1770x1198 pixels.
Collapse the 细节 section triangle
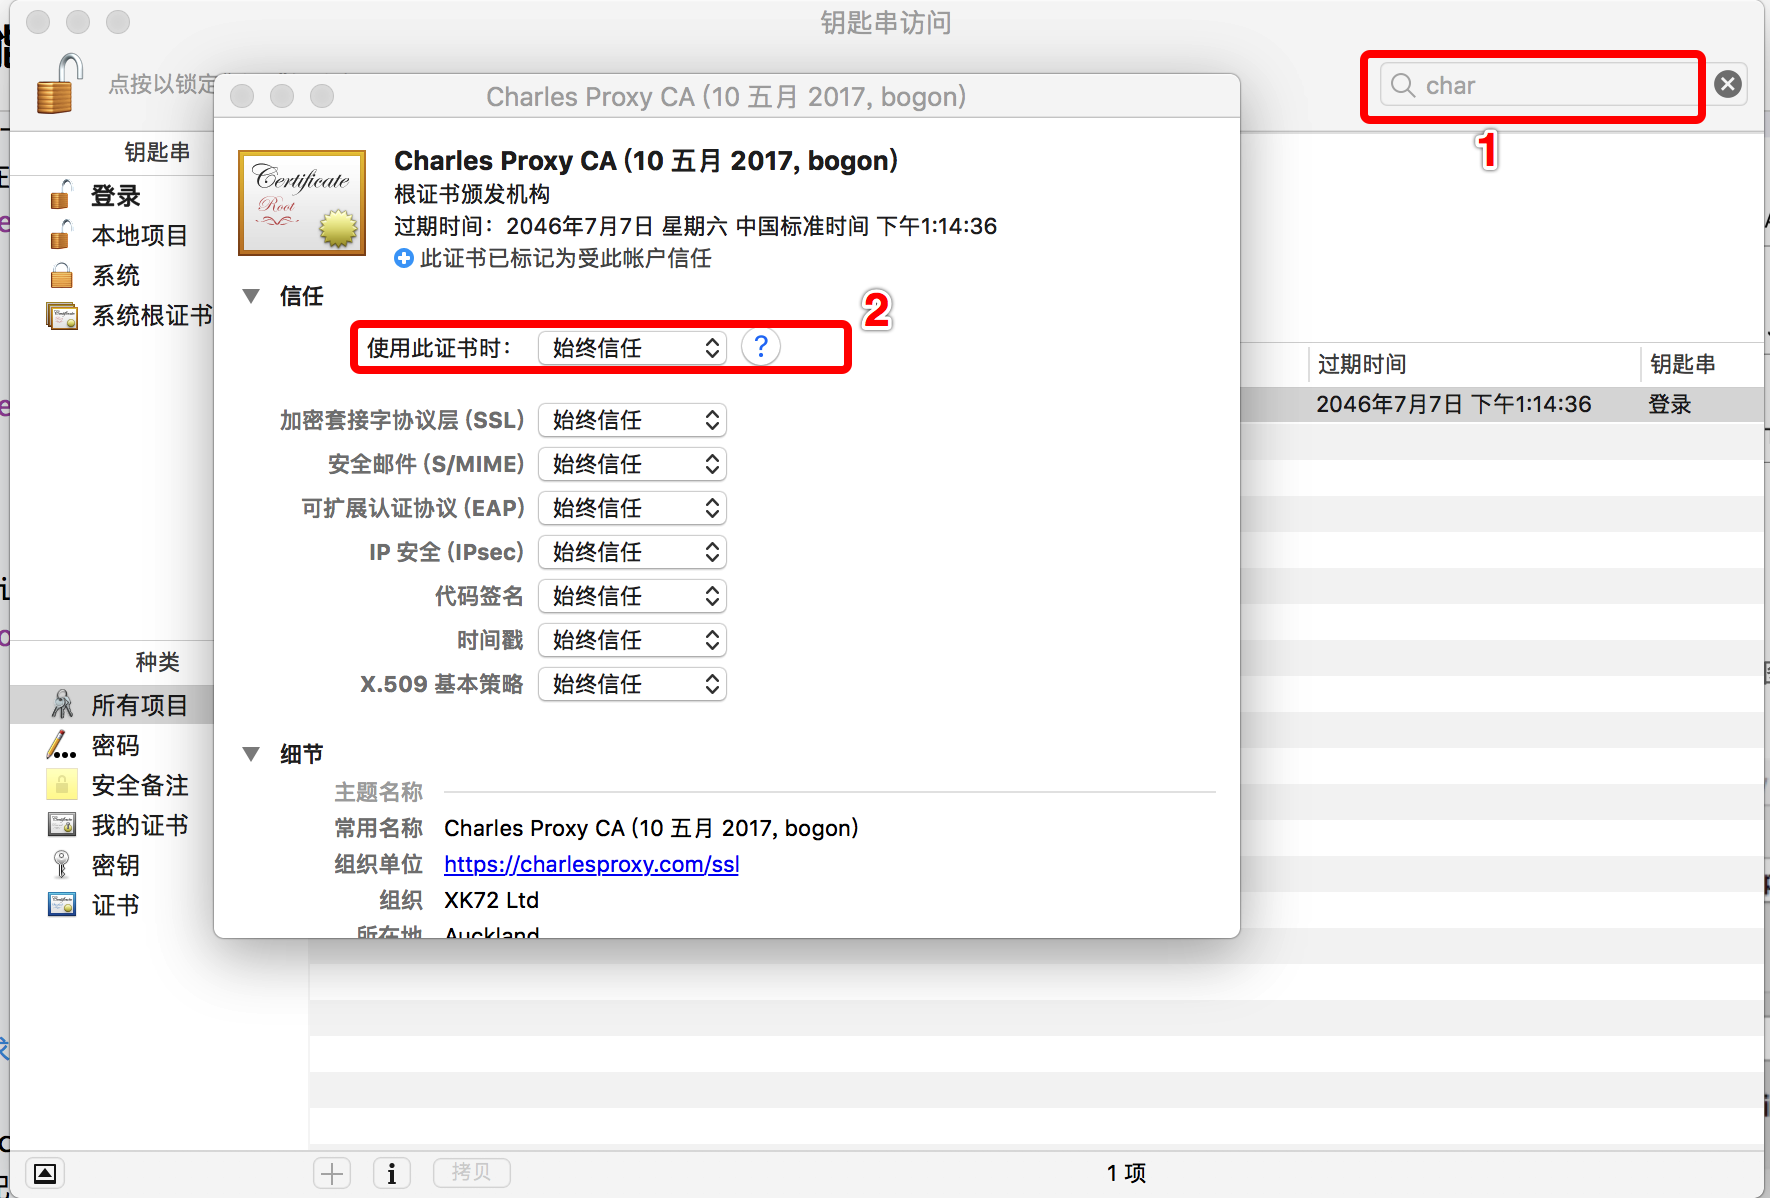[x=251, y=754]
